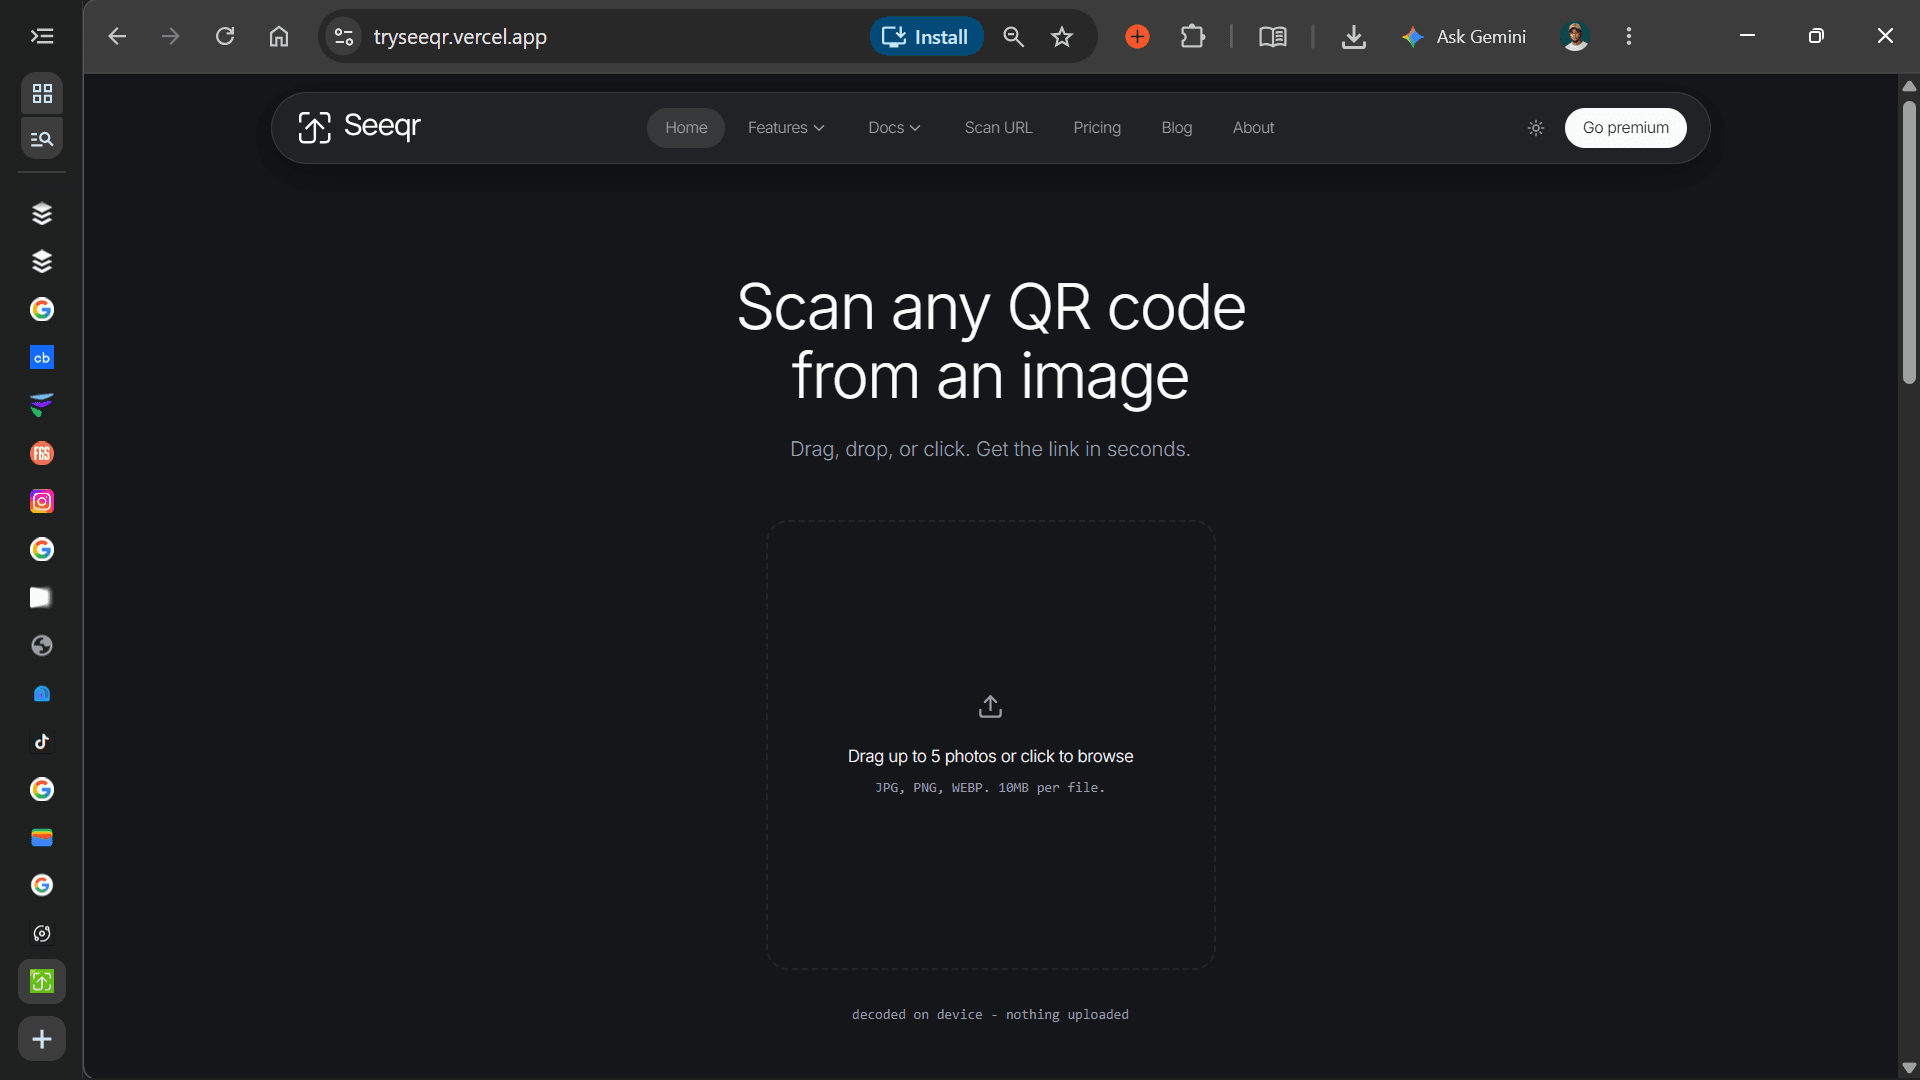Install the Seeqr app
This screenshot has width=1920, height=1080.
point(926,37)
